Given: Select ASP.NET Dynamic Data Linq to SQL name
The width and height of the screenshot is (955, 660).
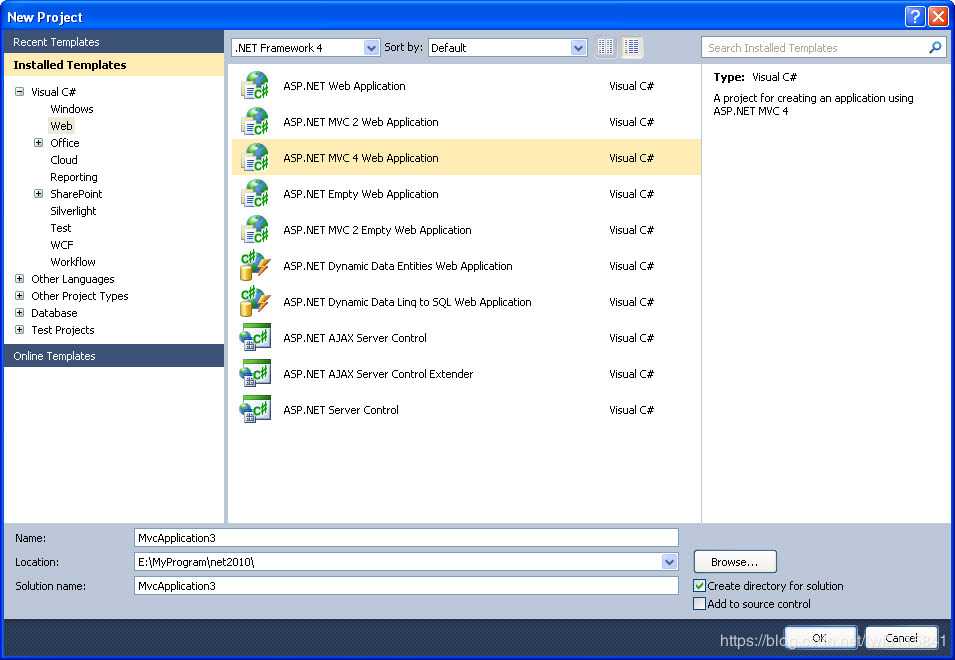Looking at the screenshot, I should tap(407, 301).
